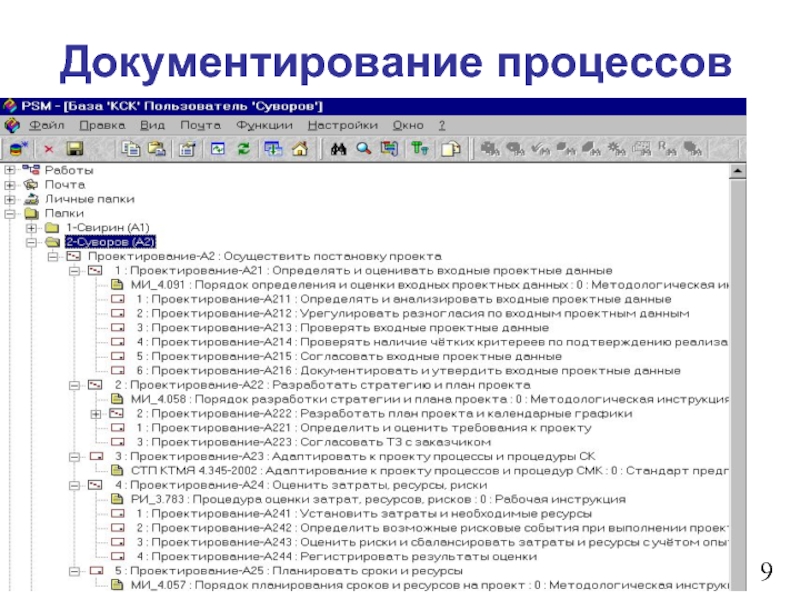Screen dimensions: 800x600
Task: Expand the 1-Свирин (A1) folder
Action: click(30, 228)
